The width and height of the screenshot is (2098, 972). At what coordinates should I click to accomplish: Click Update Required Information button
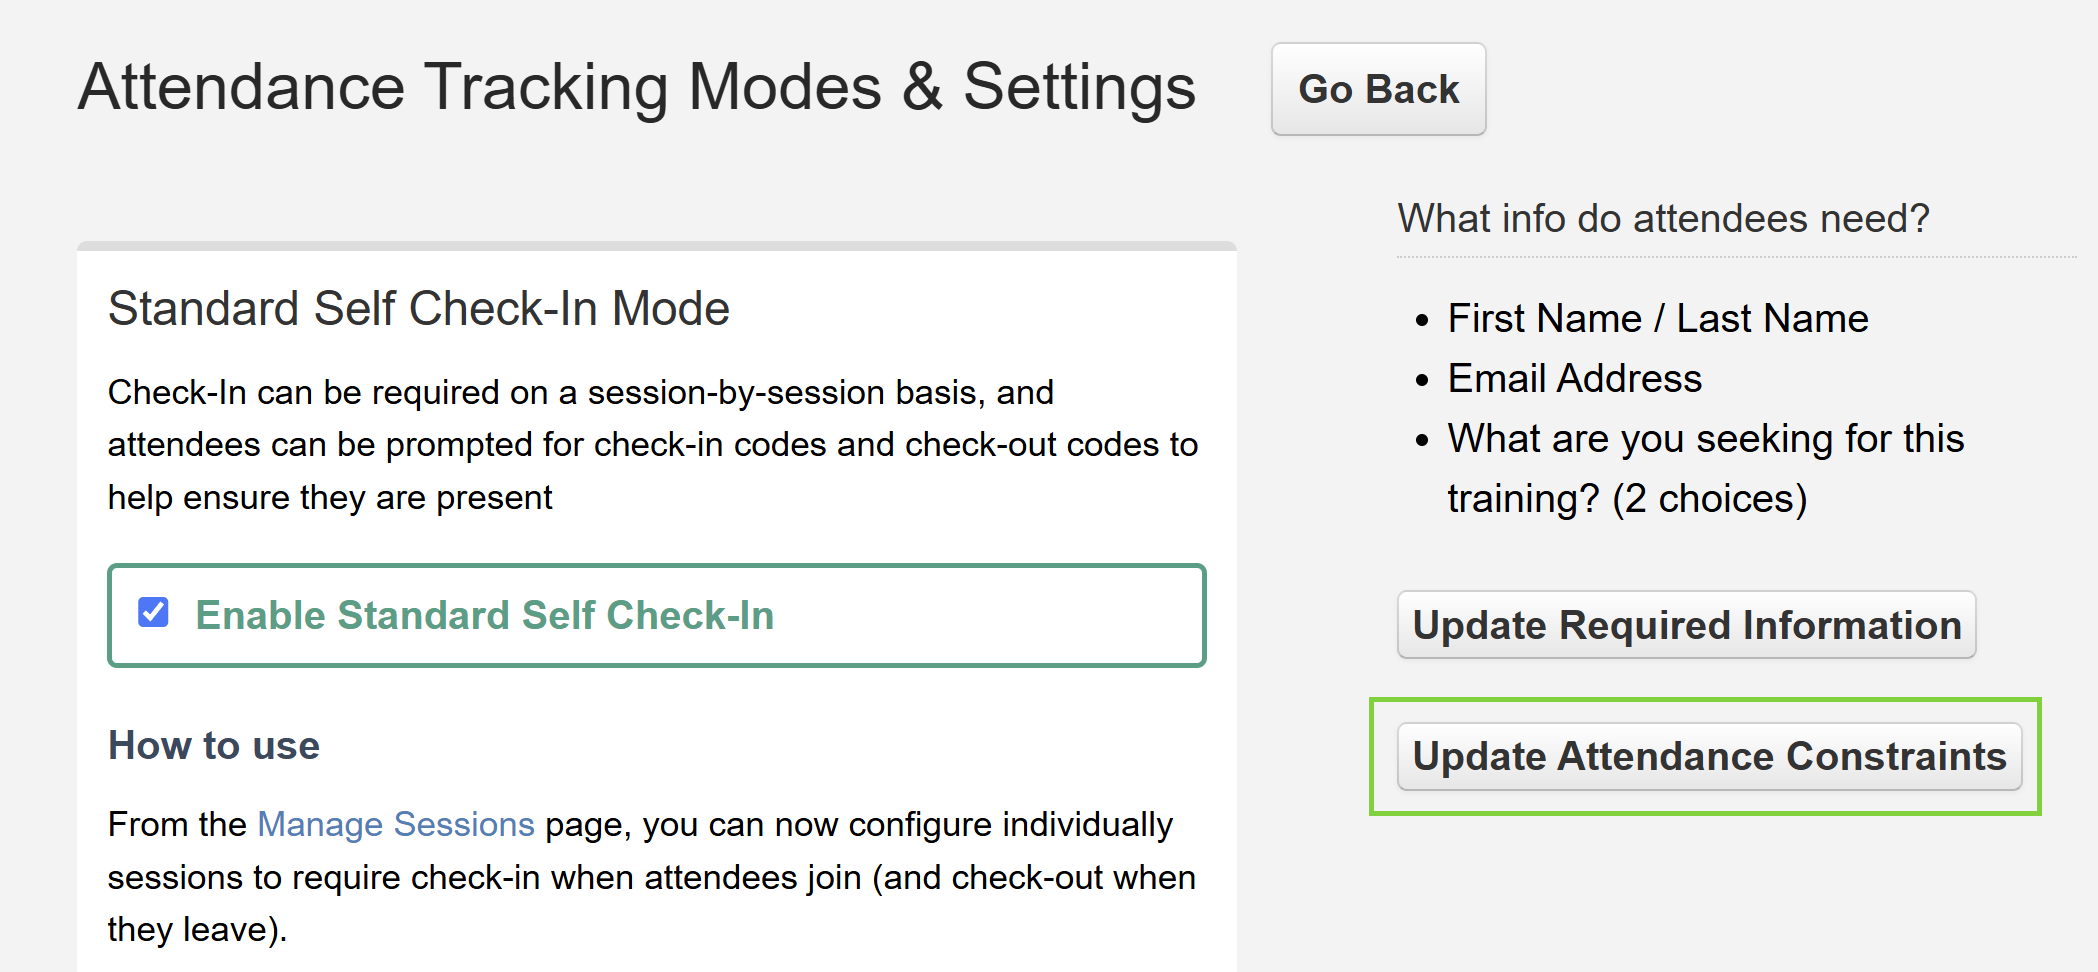point(1686,625)
